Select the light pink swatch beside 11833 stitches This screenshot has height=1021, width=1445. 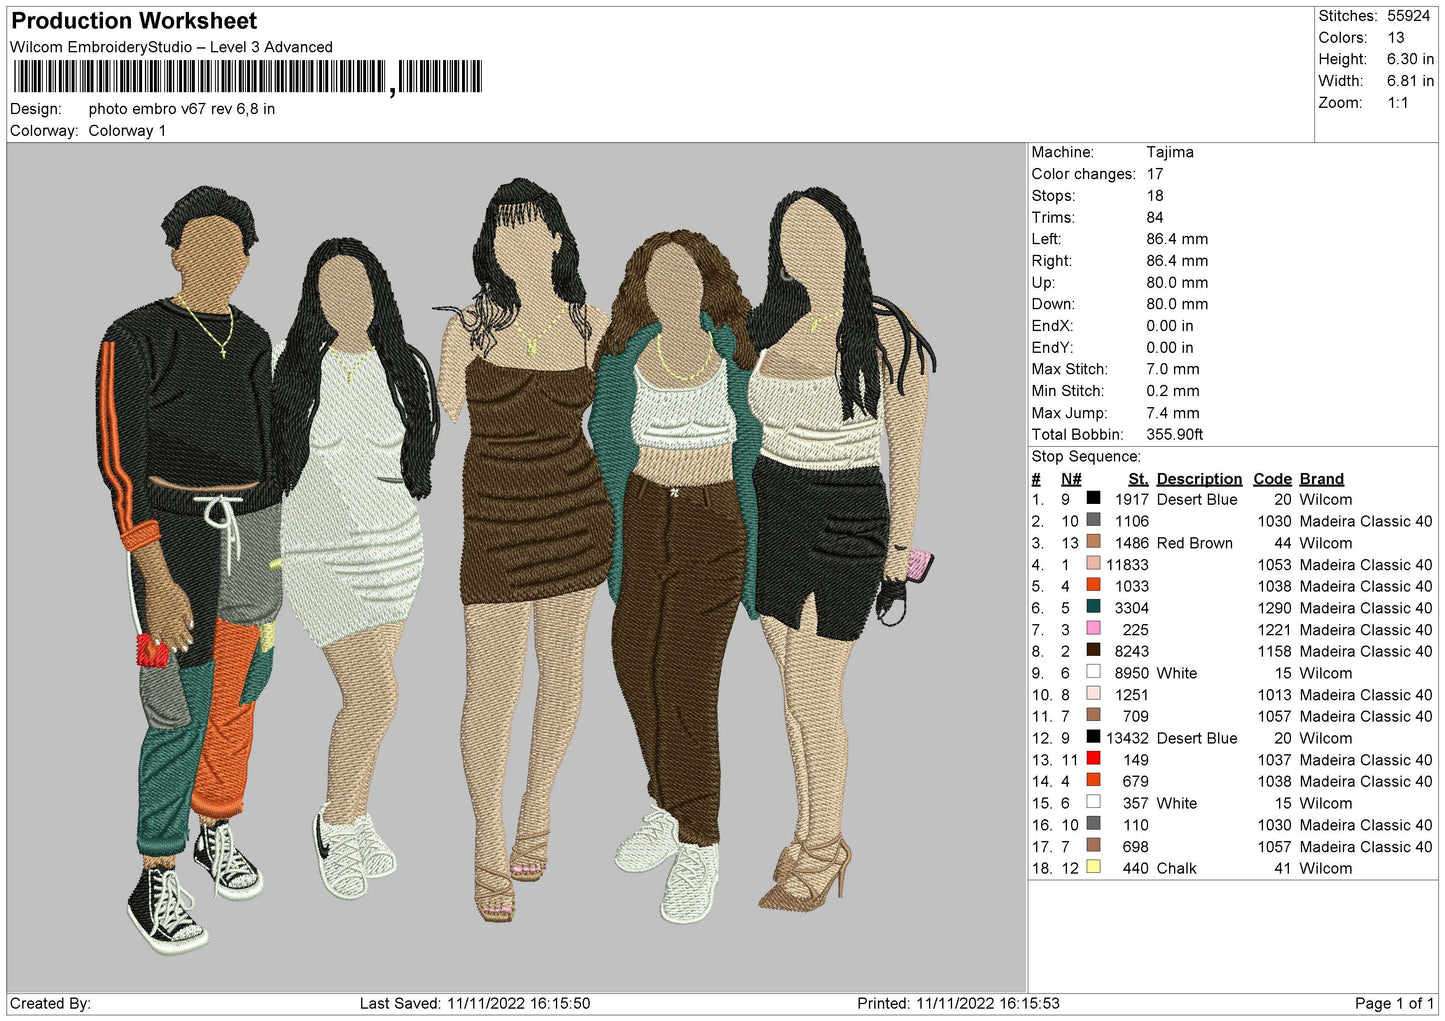(1093, 564)
